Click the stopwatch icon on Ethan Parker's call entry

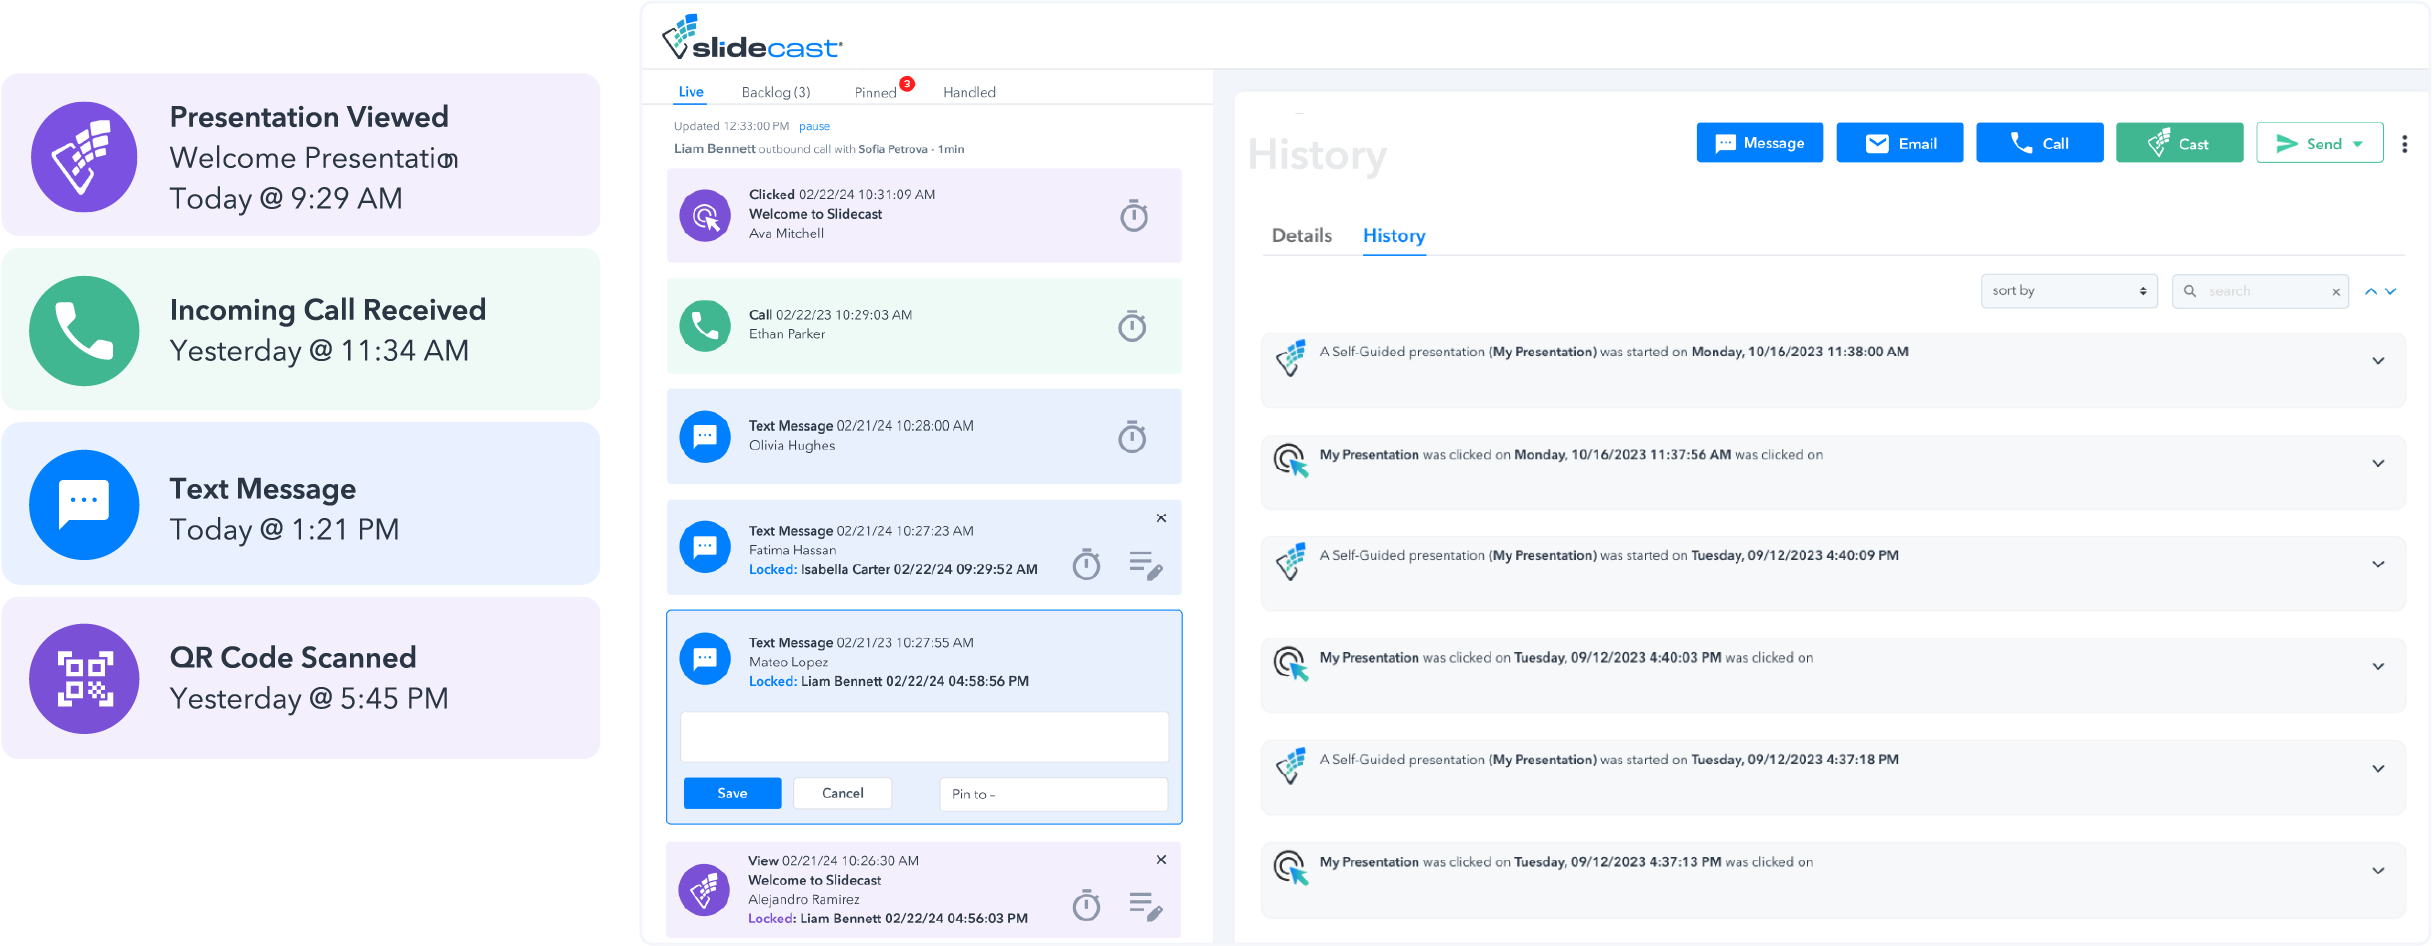pos(1132,326)
